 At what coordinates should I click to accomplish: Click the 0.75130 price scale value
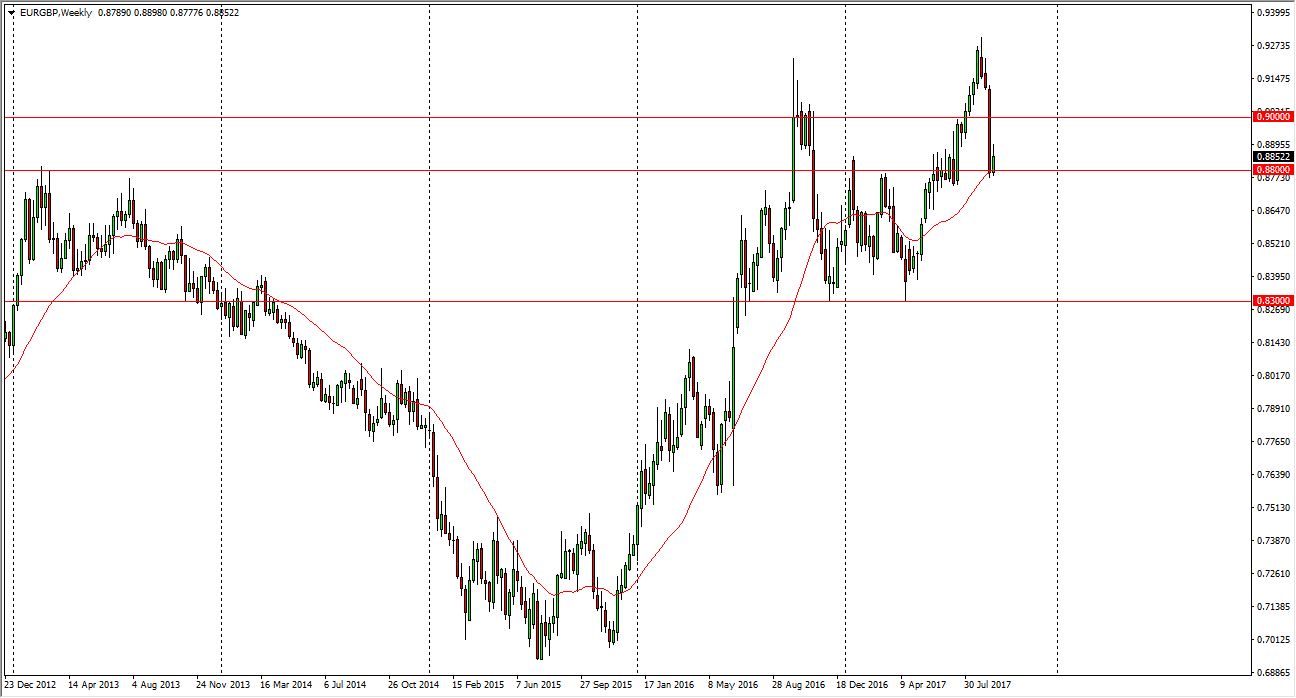point(1272,507)
